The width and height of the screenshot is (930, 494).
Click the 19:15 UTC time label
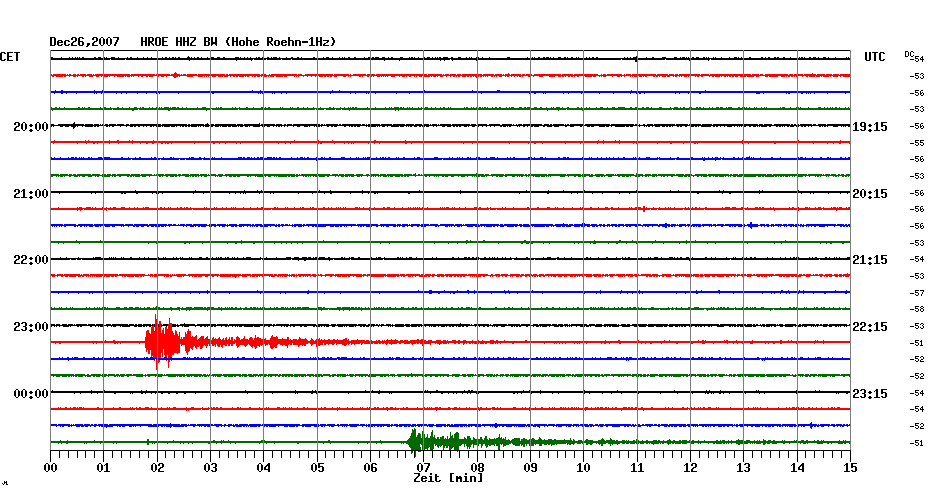(870, 127)
